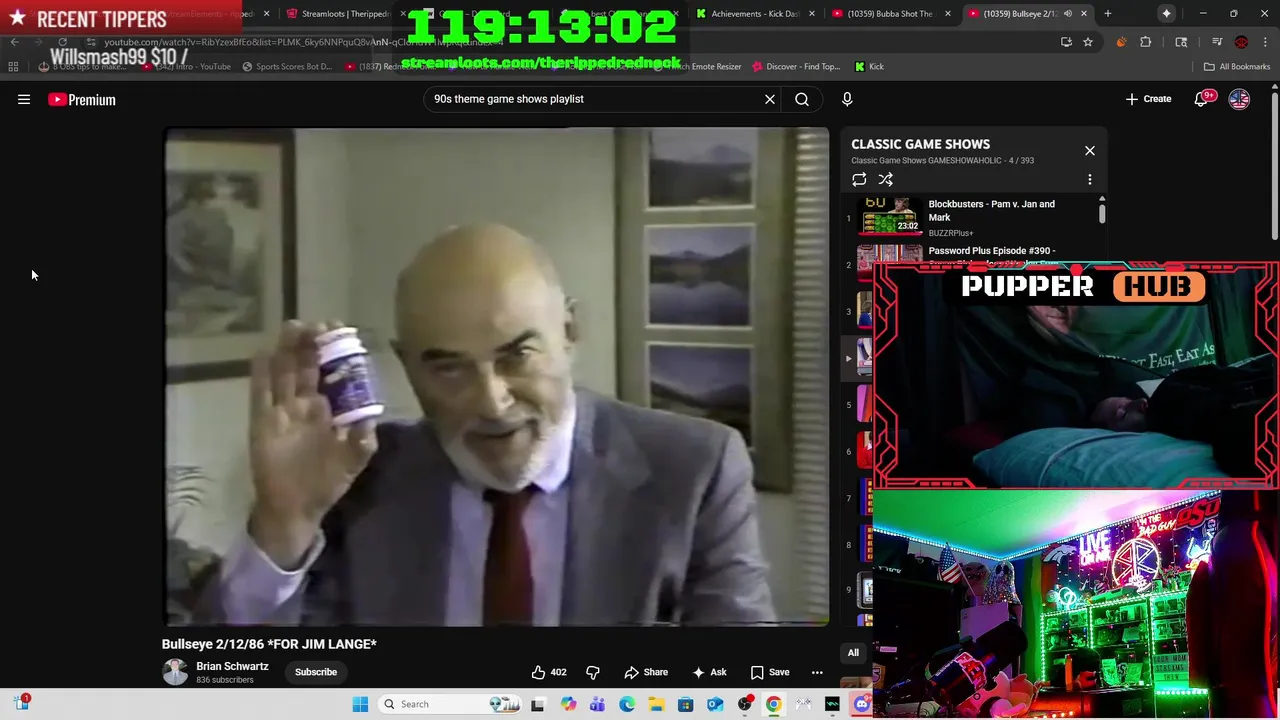Clear the search text with the X
Viewport: 1280px width, 720px height.
click(x=770, y=99)
